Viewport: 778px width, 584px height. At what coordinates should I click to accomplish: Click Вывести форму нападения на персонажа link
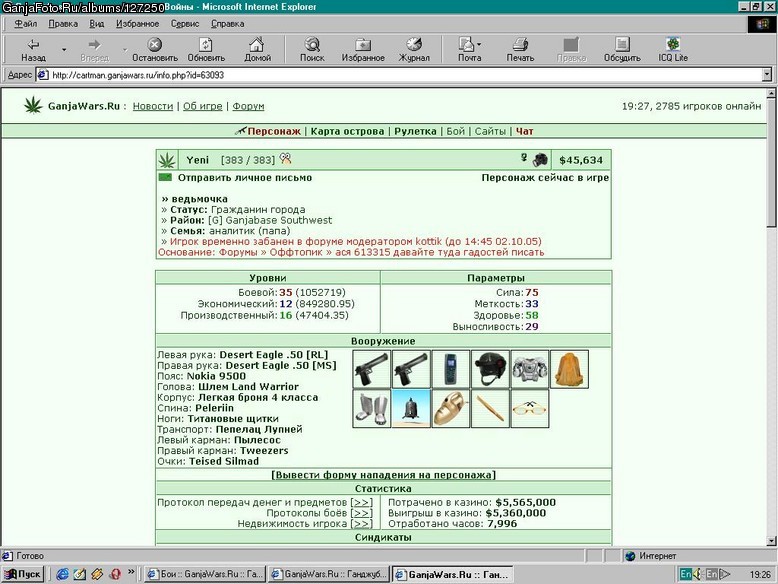coord(383,475)
